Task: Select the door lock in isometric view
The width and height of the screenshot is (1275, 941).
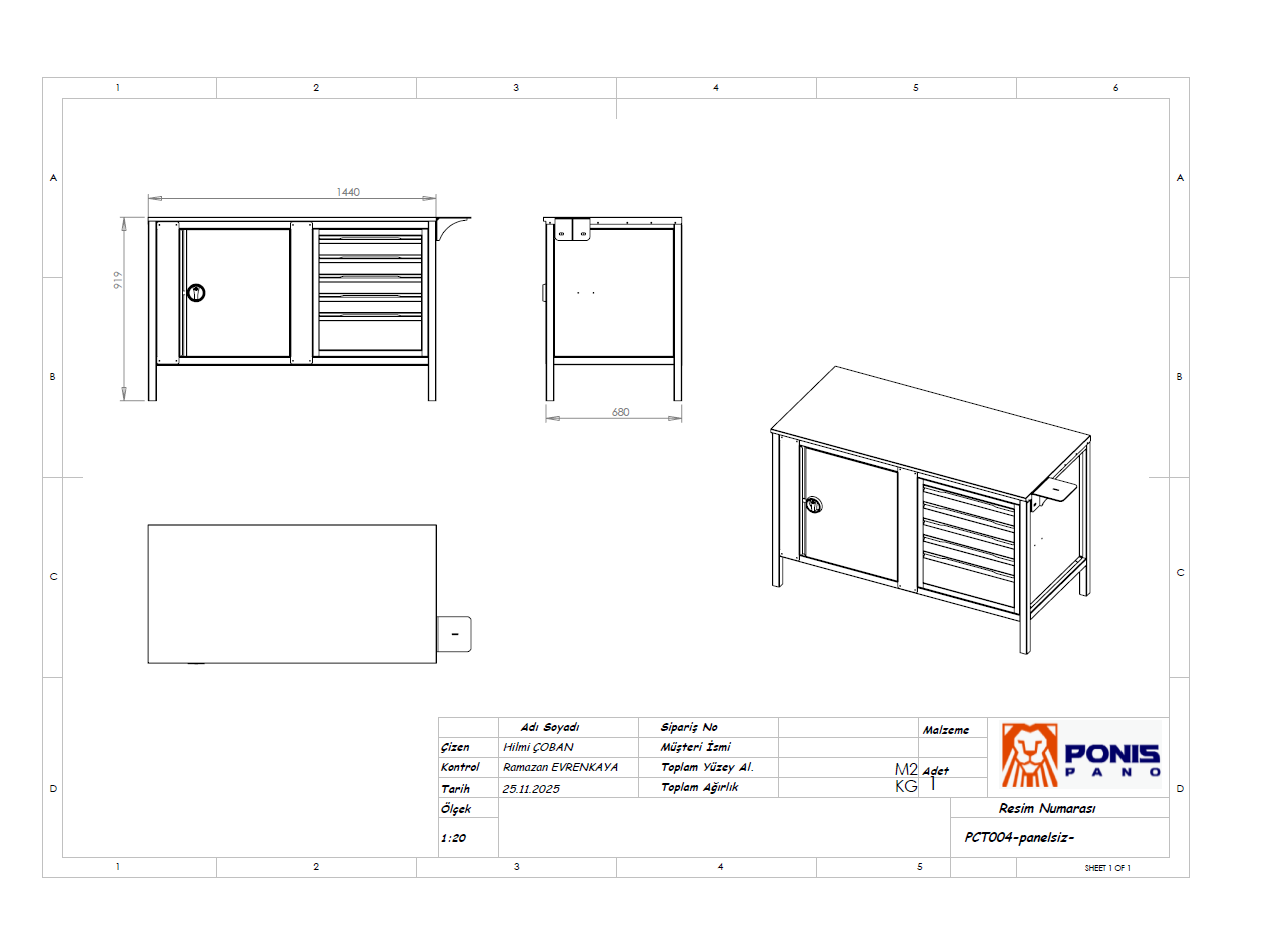Action: [x=814, y=504]
